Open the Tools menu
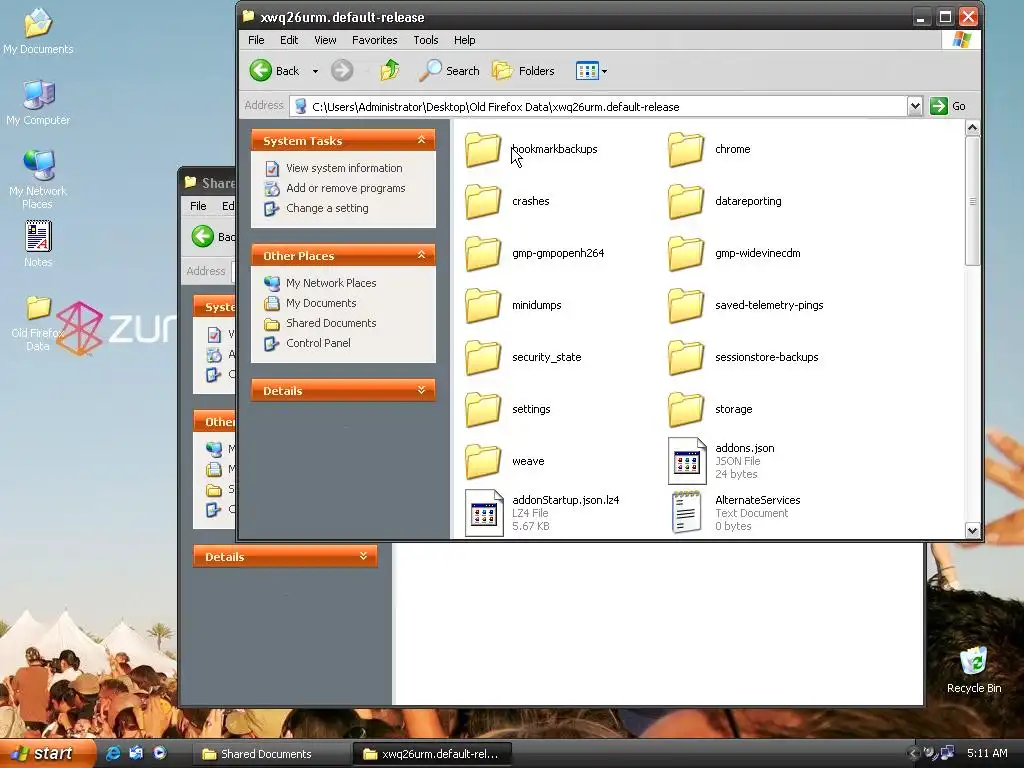Image resolution: width=1024 pixels, height=768 pixels. 426,40
